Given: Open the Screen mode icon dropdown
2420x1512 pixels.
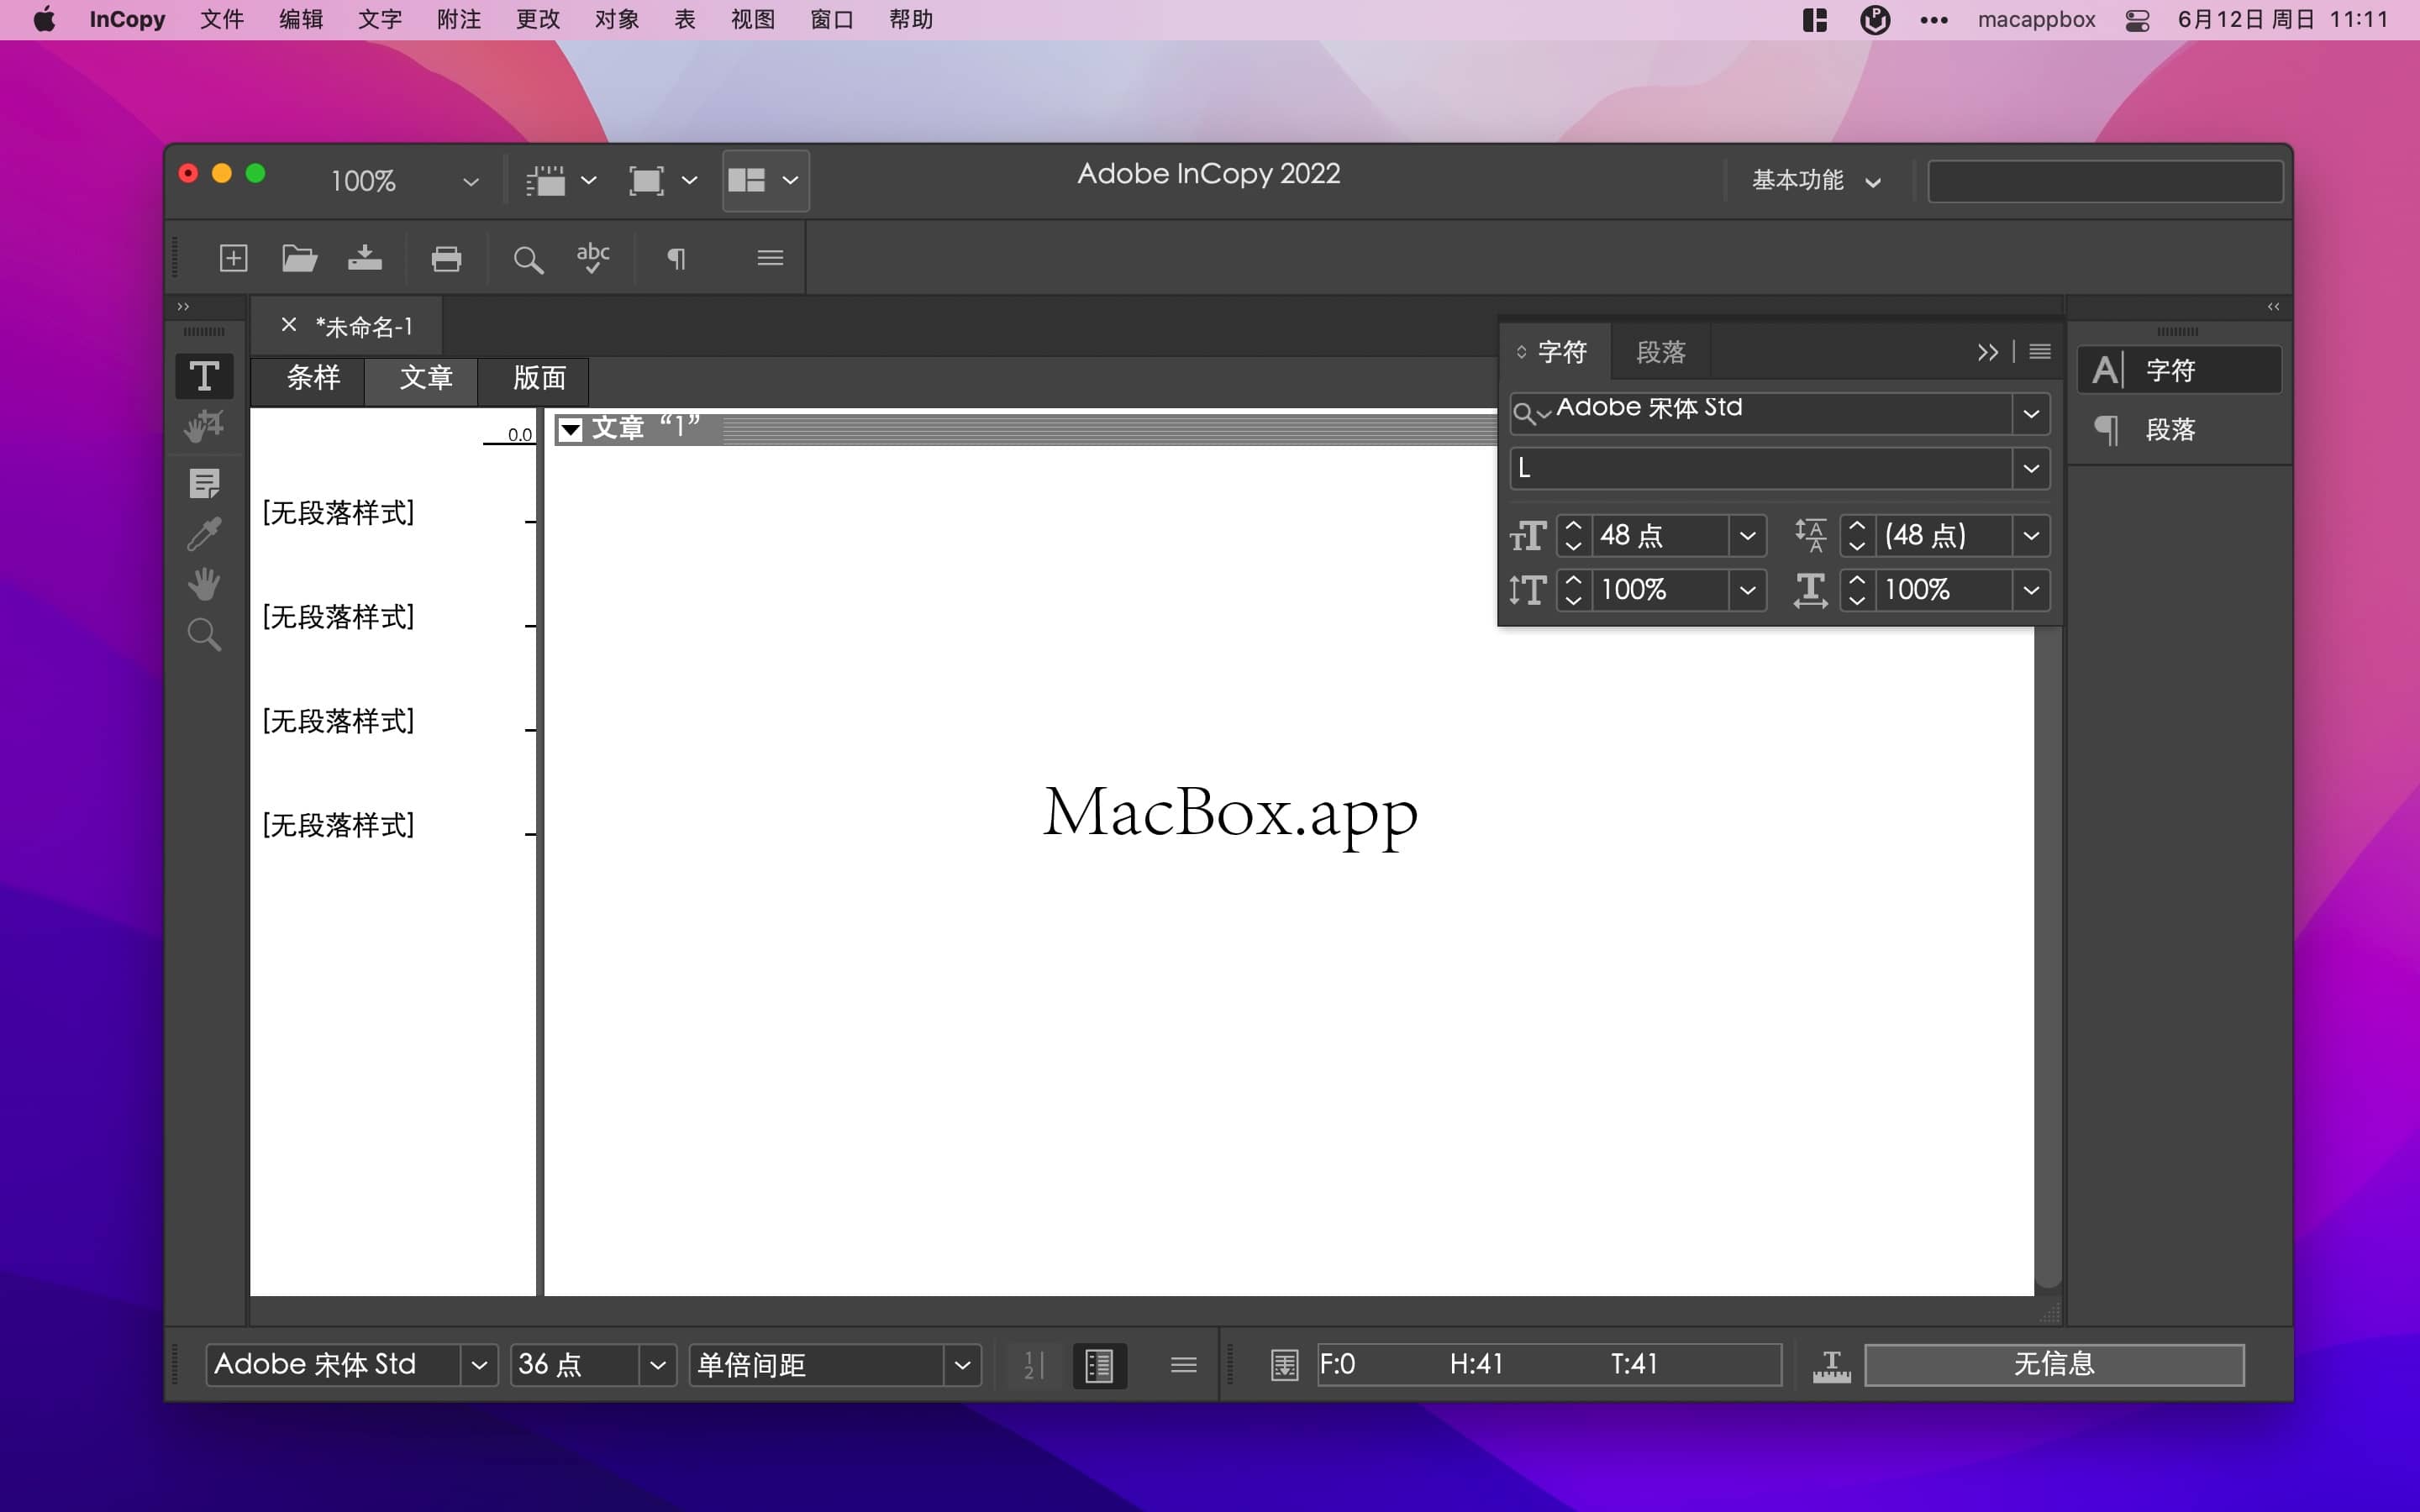Looking at the screenshot, I should tap(663, 181).
